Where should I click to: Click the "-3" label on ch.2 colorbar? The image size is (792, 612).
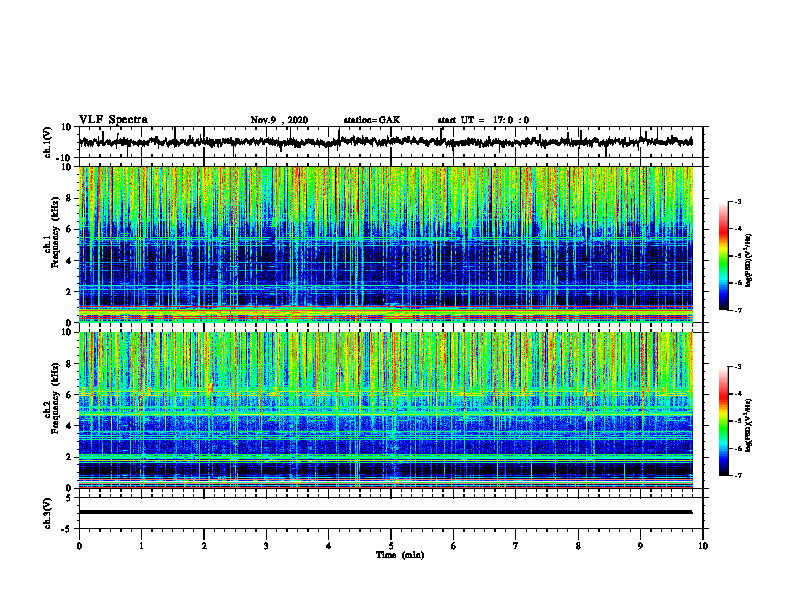point(737,367)
